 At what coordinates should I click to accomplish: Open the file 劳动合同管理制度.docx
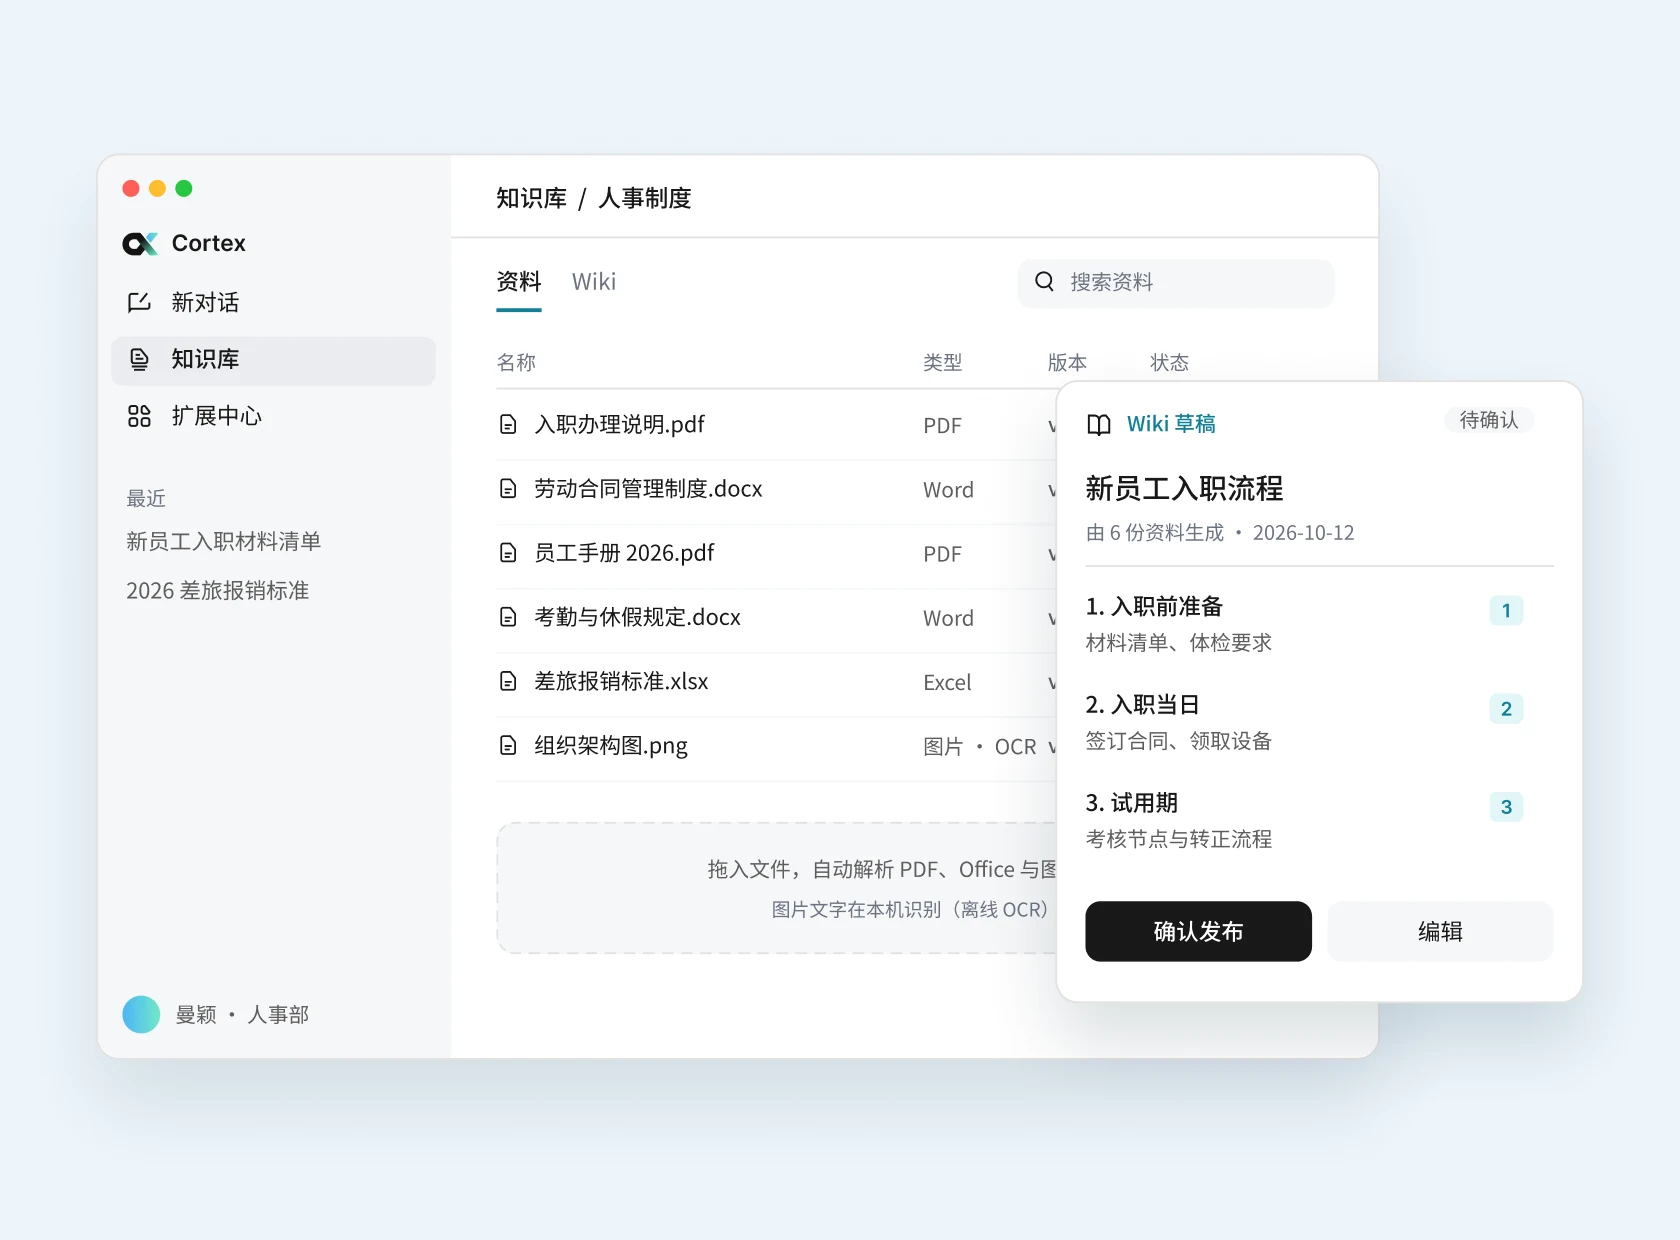click(x=648, y=489)
